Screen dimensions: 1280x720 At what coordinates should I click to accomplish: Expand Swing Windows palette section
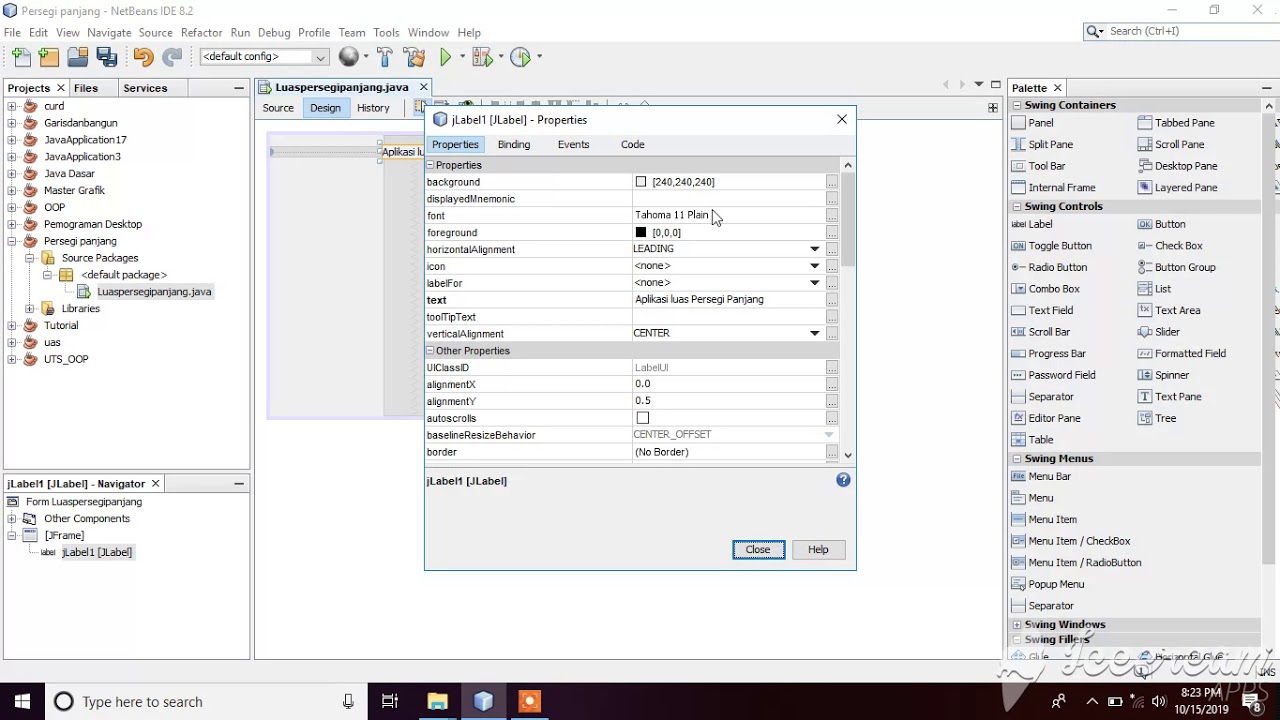[x=1017, y=625]
